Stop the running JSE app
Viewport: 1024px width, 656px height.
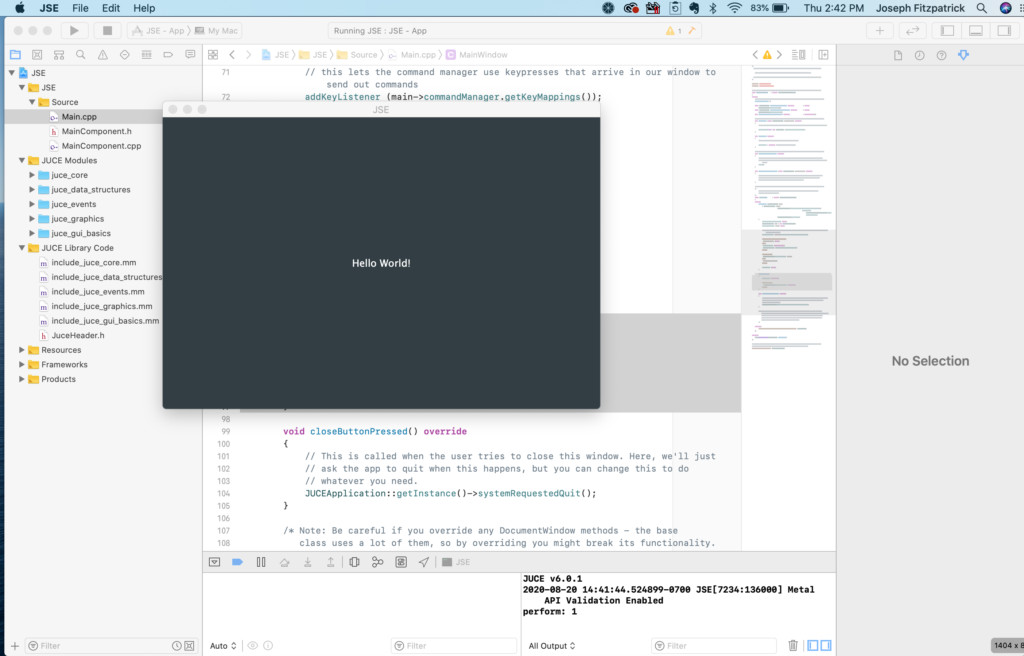107,31
